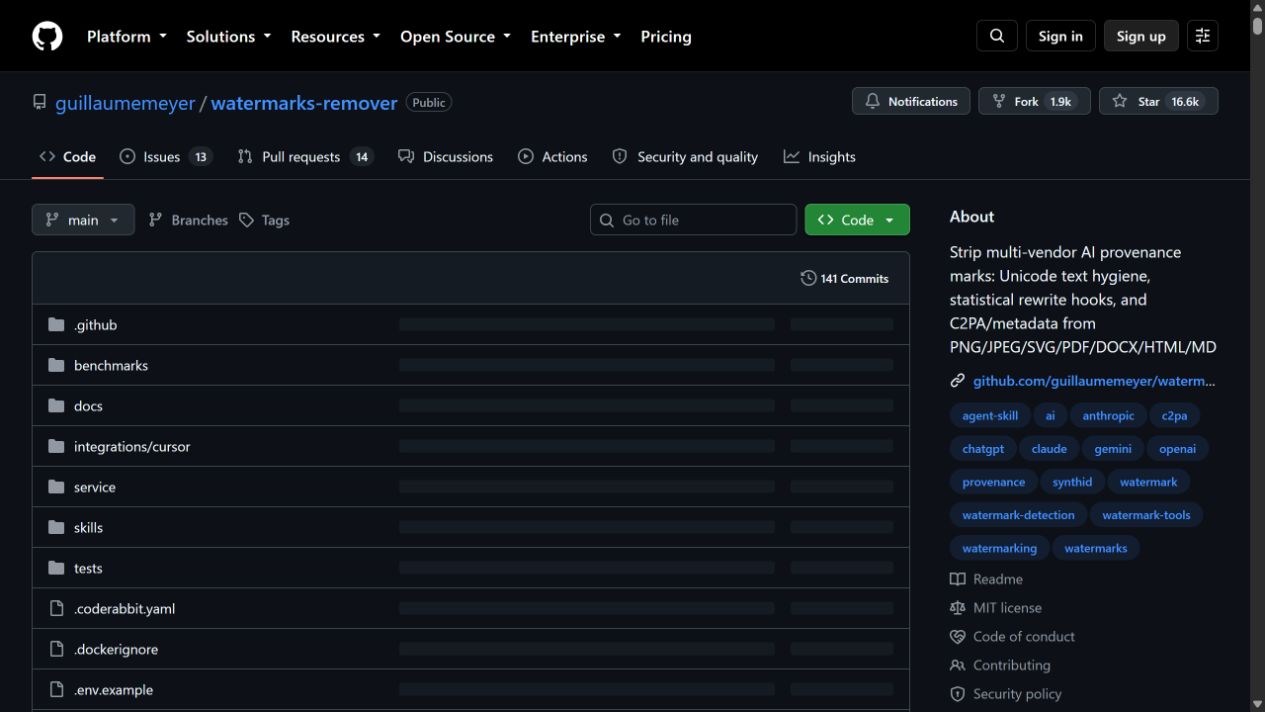The height and width of the screenshot is (712, 1265).
Task: Click the skills folder icon
Action: 56,527
